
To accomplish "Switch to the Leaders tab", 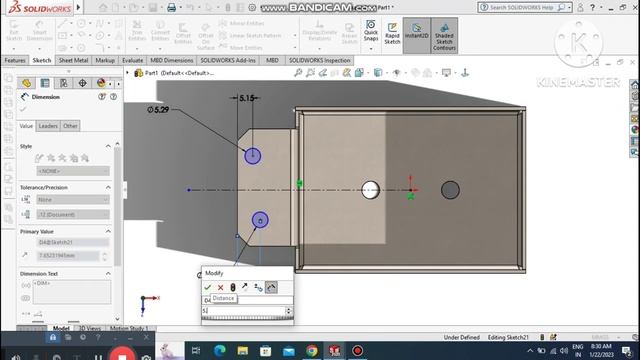I will pos(48,126).
